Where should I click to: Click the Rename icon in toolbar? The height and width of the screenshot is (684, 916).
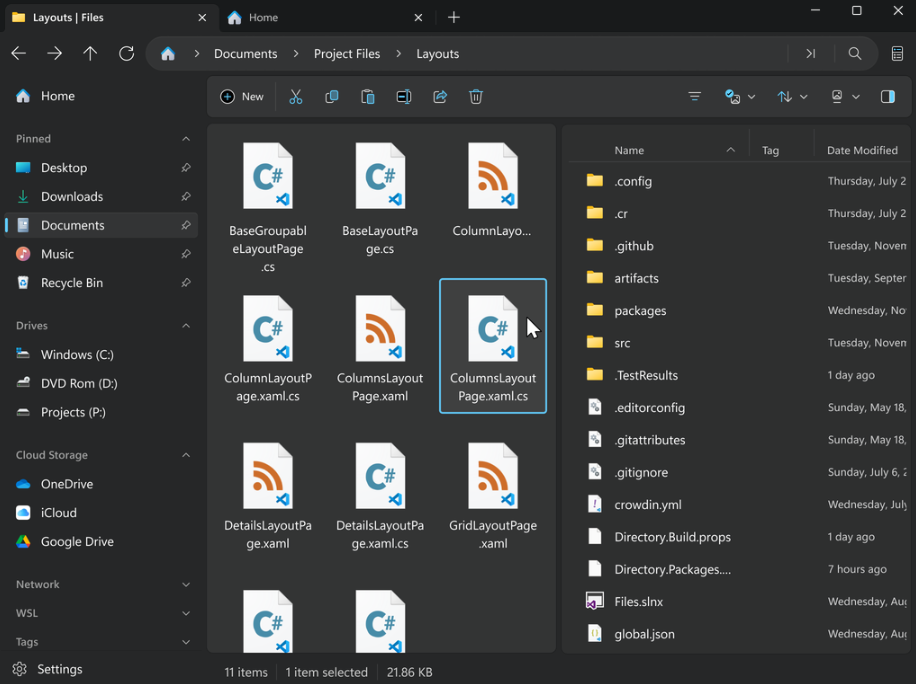(x=404, y=97)
